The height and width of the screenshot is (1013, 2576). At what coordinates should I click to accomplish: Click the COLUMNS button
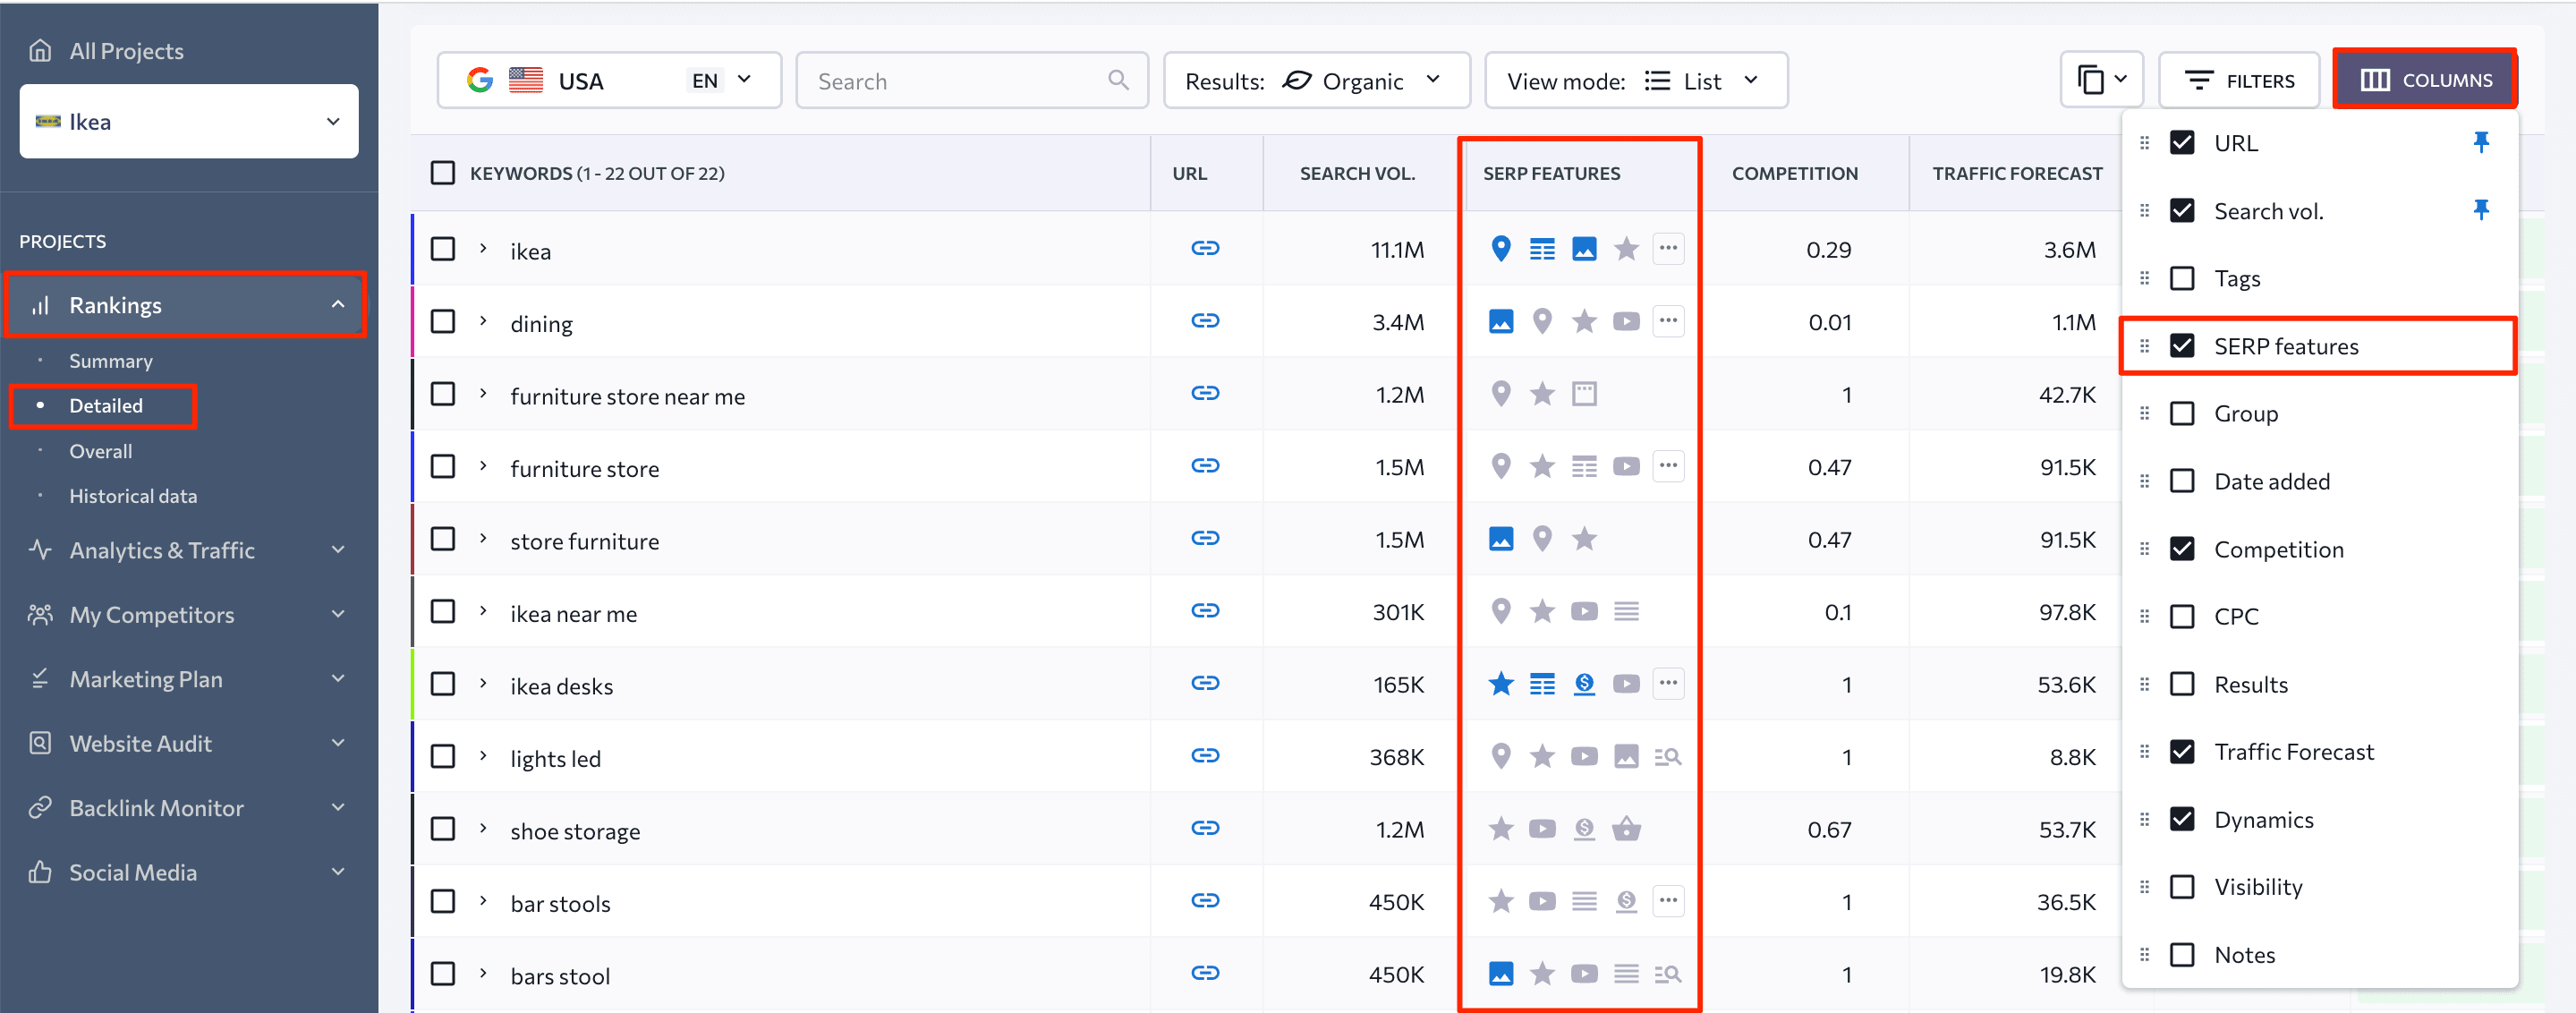coord(2426,79)
